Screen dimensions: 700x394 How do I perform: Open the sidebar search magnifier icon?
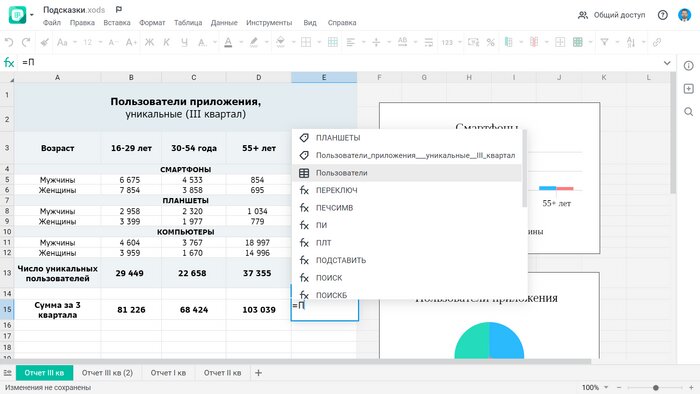click(x=688, y=112)
